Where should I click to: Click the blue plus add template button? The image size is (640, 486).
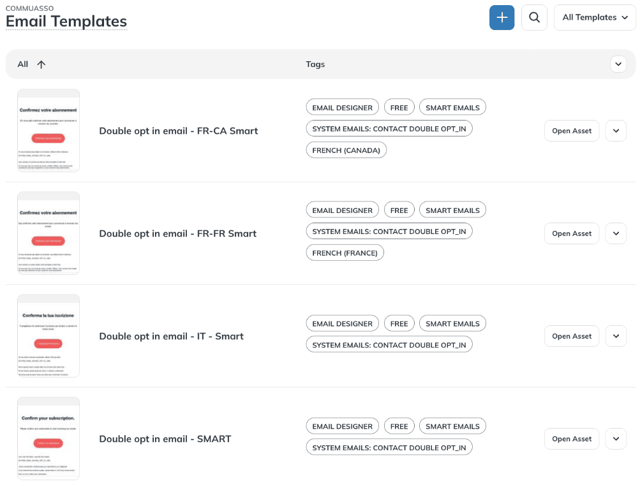[502, 18]
